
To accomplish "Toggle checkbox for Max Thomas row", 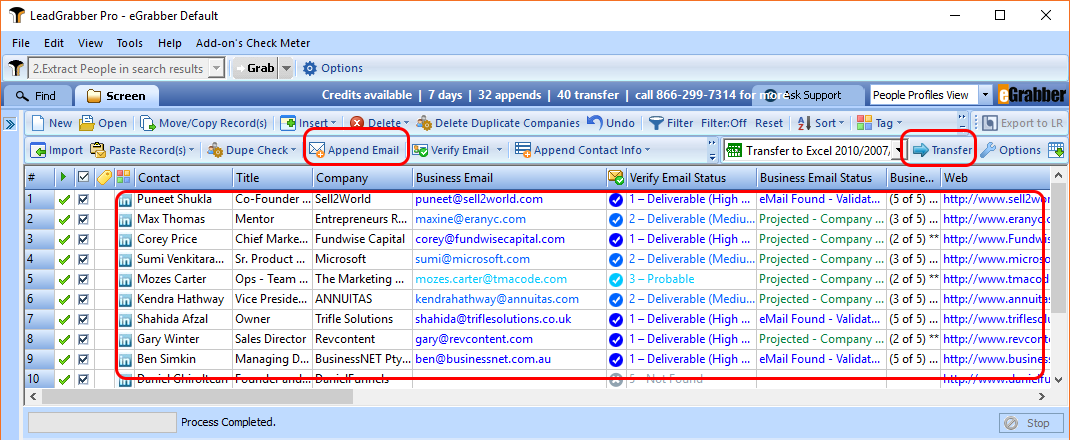I will pos(84,220).
